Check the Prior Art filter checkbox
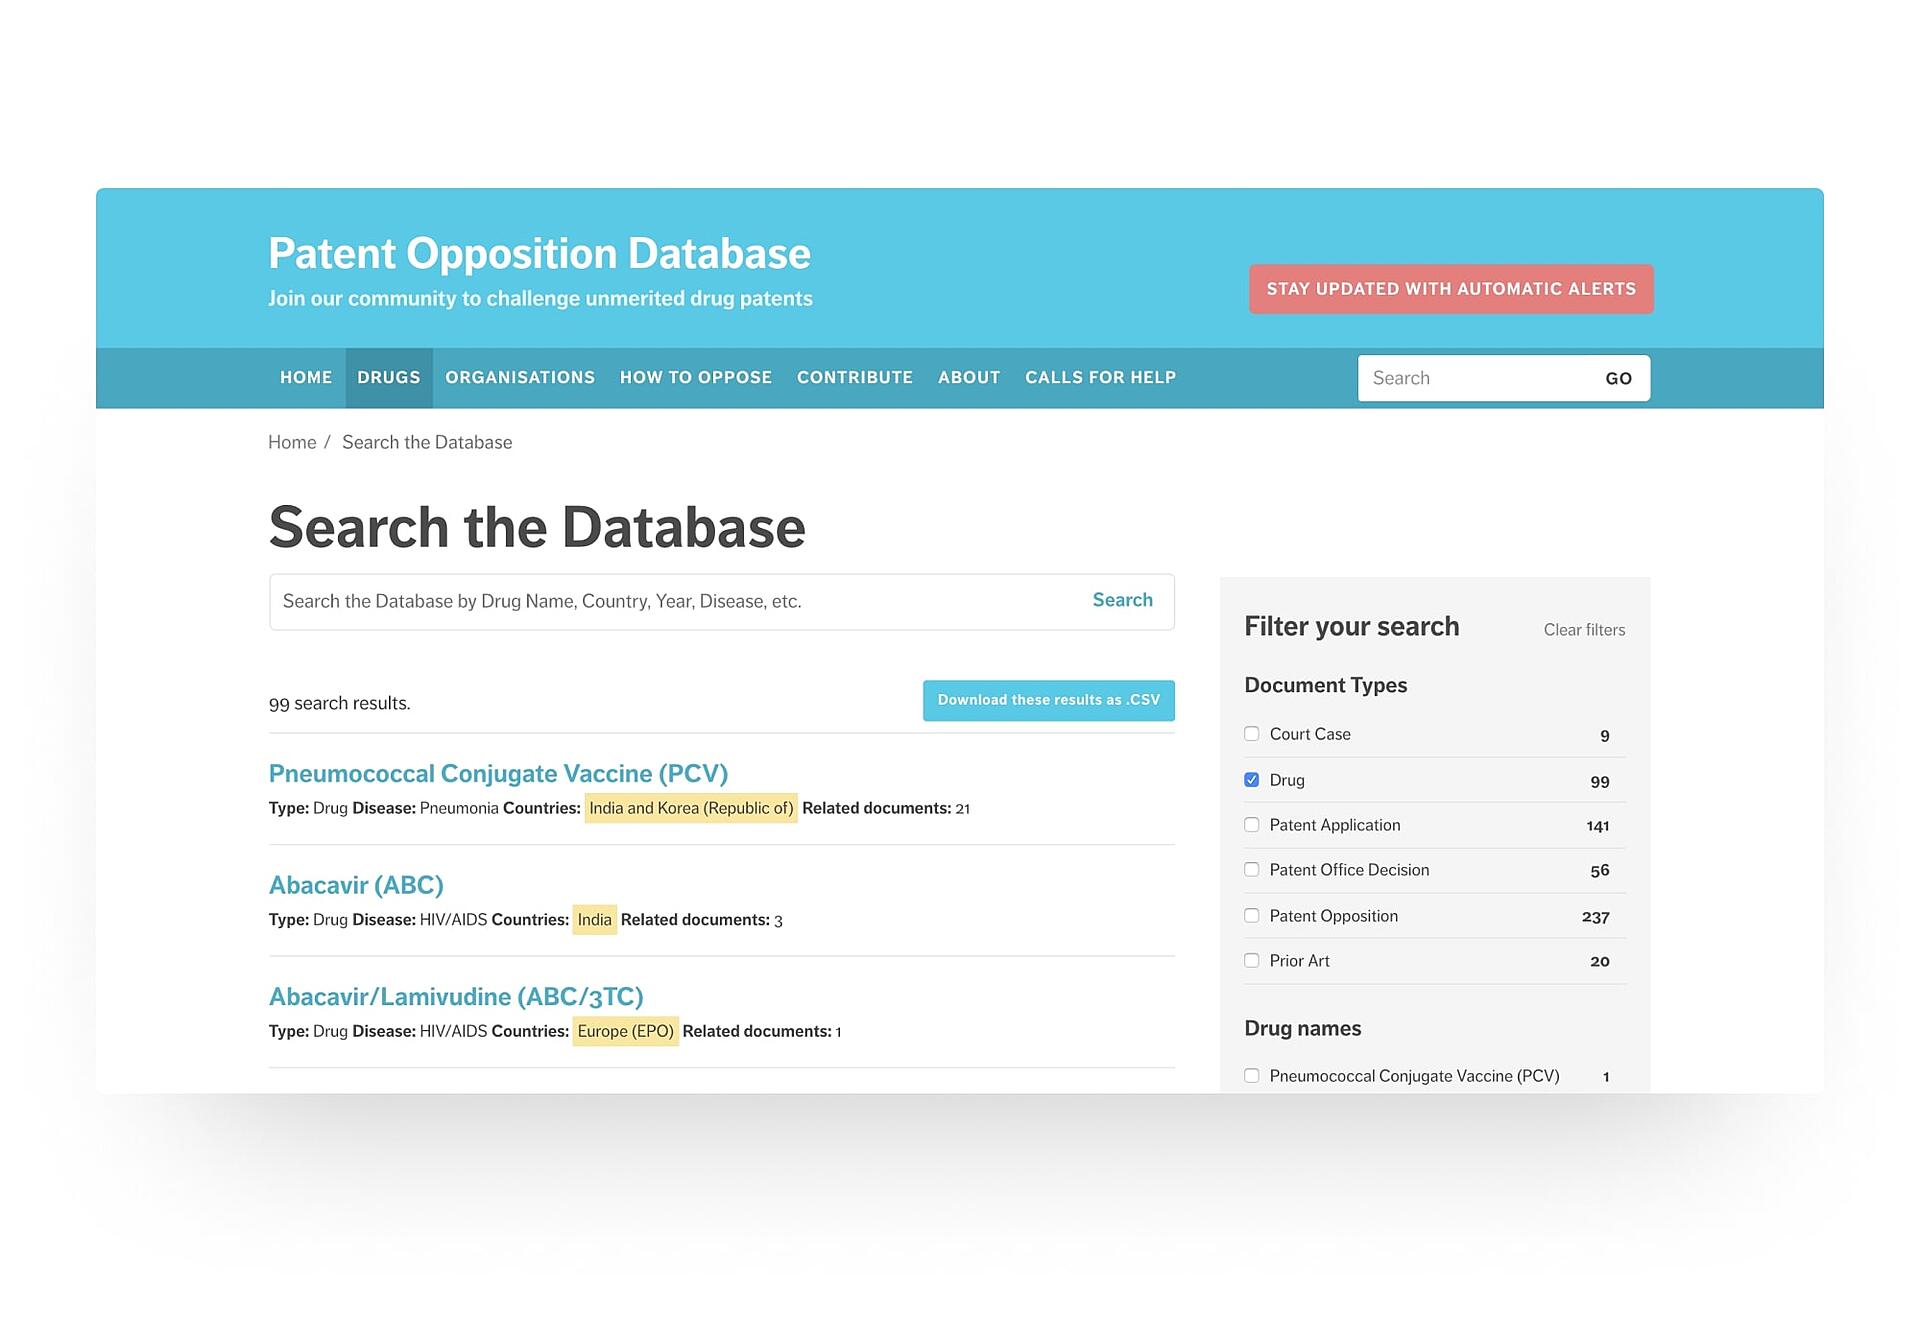This screenshot has height=1344, width=1920. [x=1251, y=961]
